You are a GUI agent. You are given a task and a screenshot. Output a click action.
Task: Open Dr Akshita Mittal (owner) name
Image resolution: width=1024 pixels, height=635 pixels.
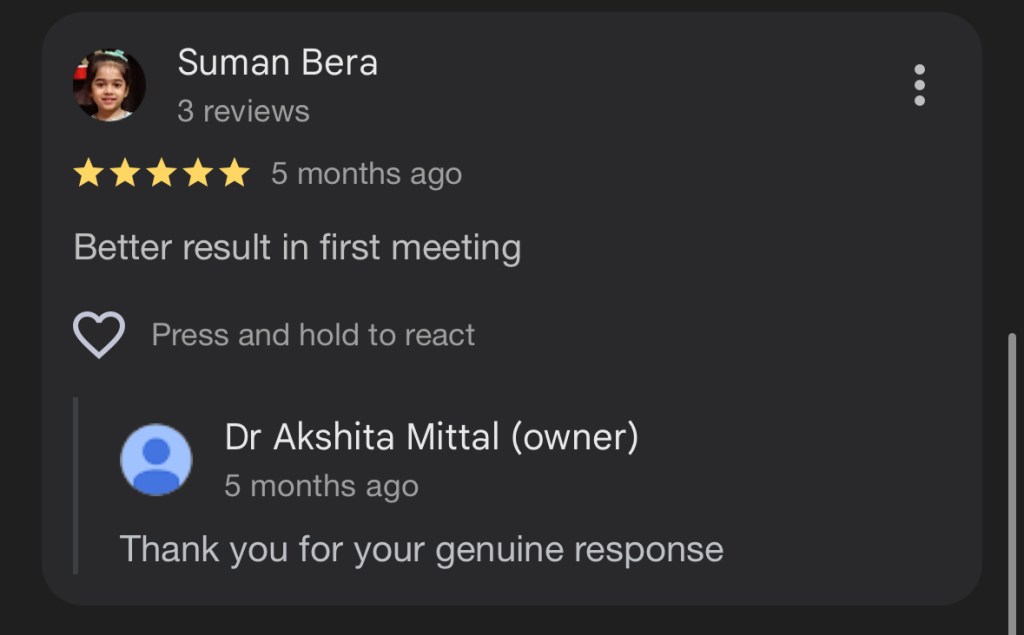(431, 436)
